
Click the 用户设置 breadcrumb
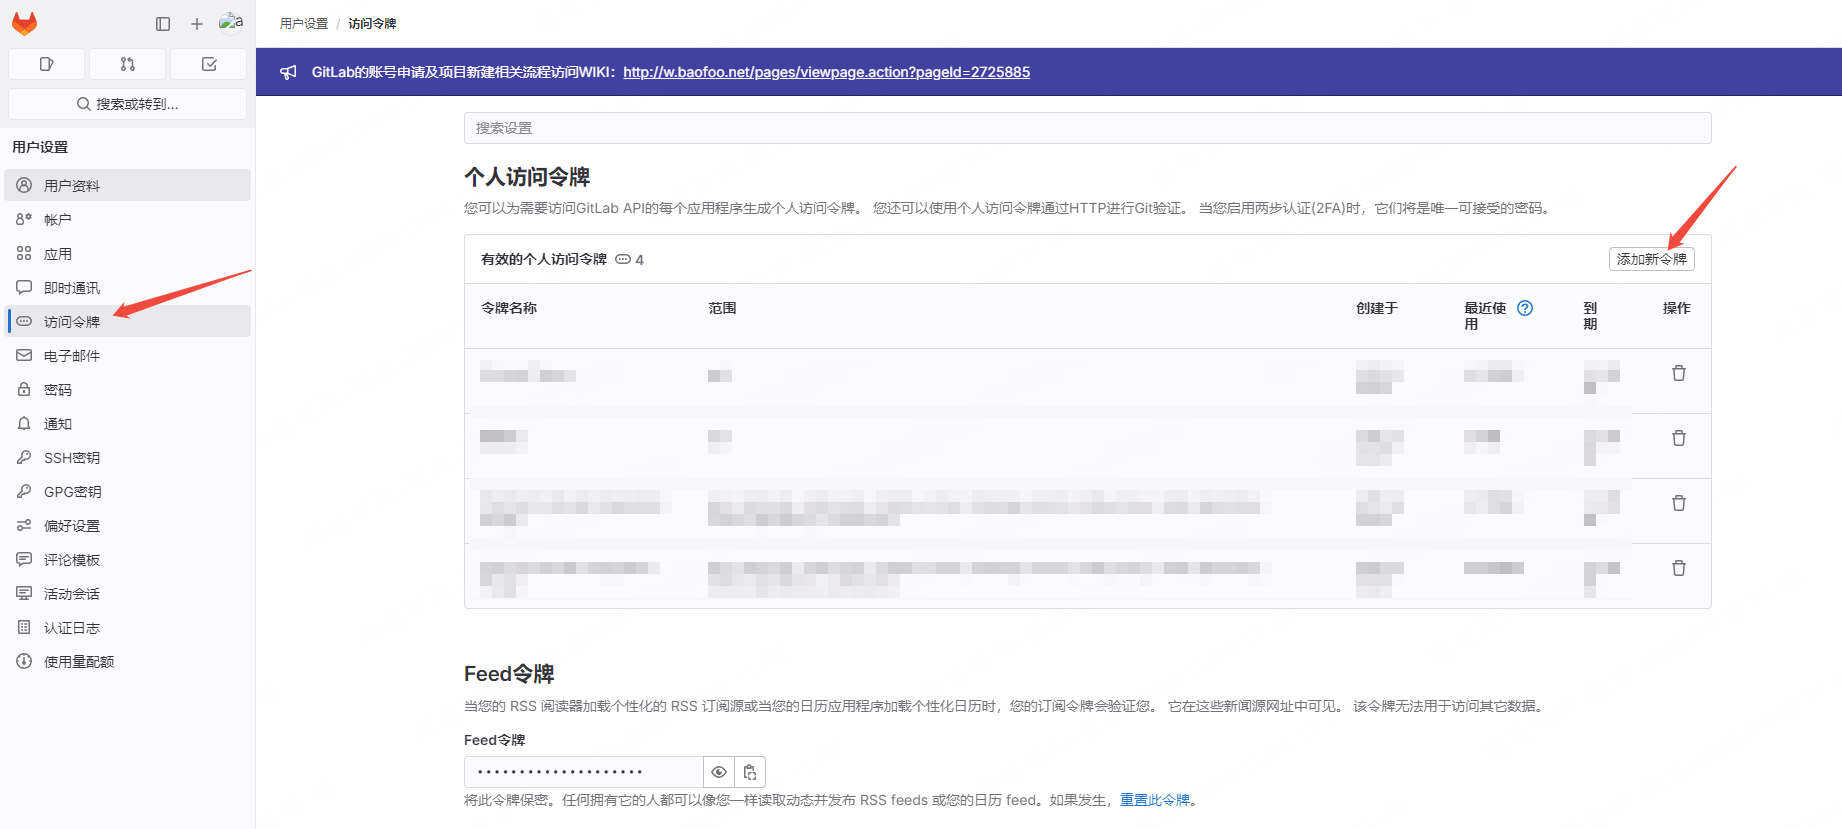(304, 23)
